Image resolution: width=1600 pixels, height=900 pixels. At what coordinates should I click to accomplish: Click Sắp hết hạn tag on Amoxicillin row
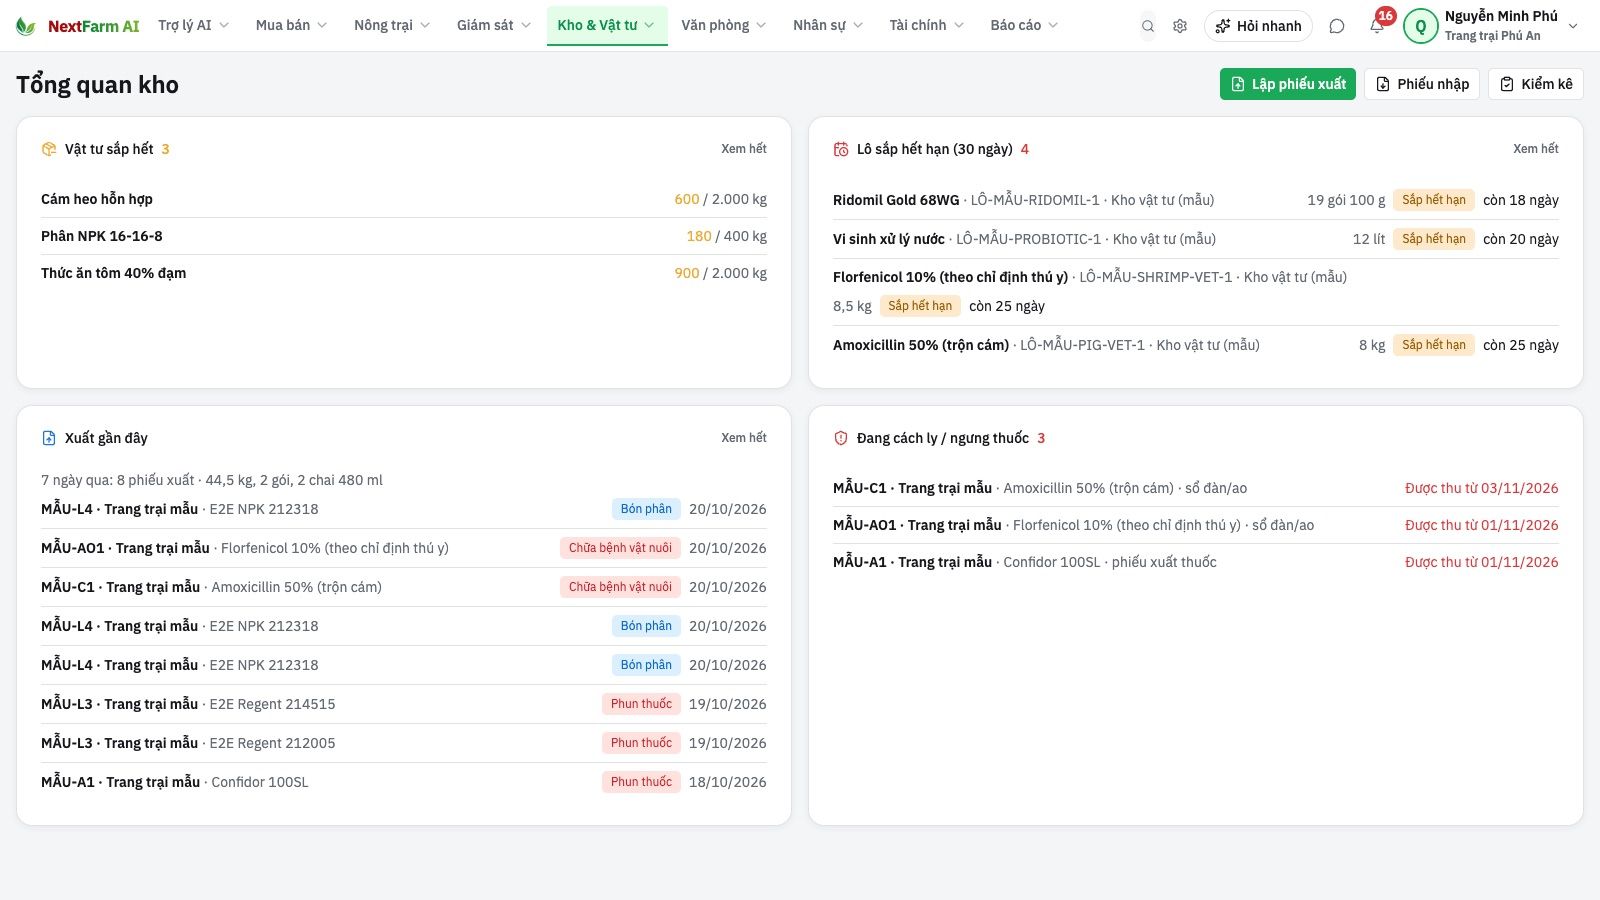1434,345
